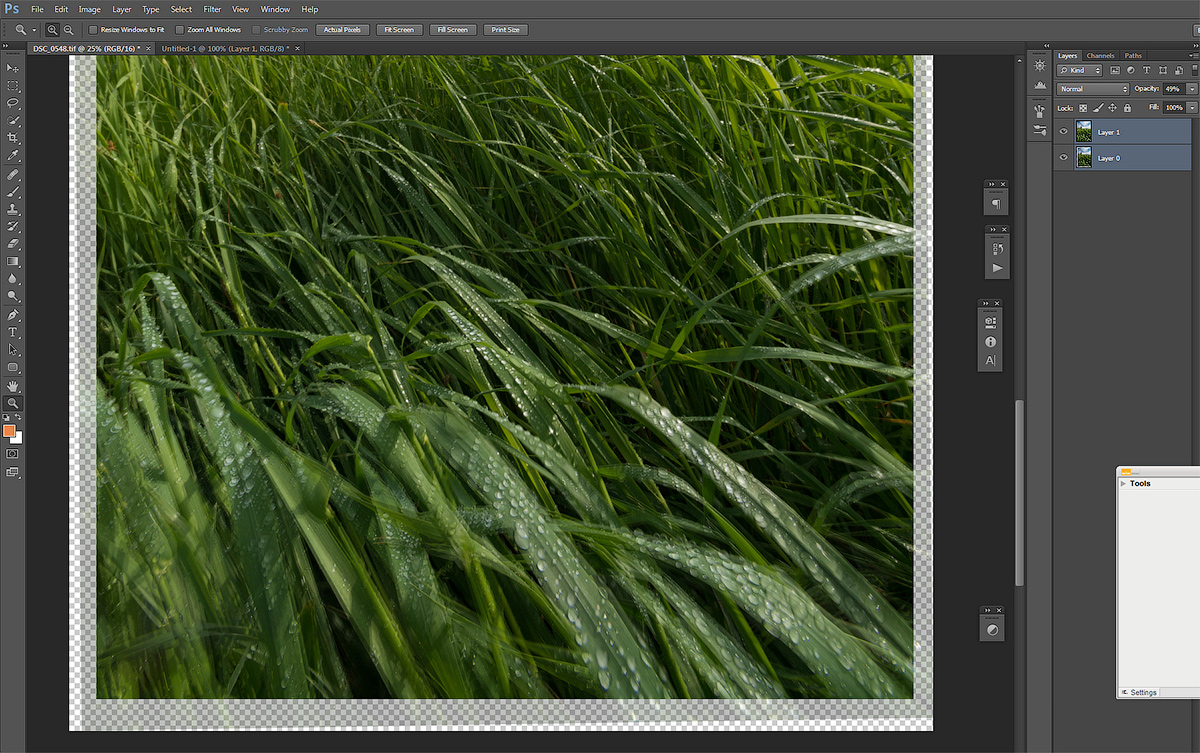
Task: Select the Move tool
Action: tap(13, 67)
